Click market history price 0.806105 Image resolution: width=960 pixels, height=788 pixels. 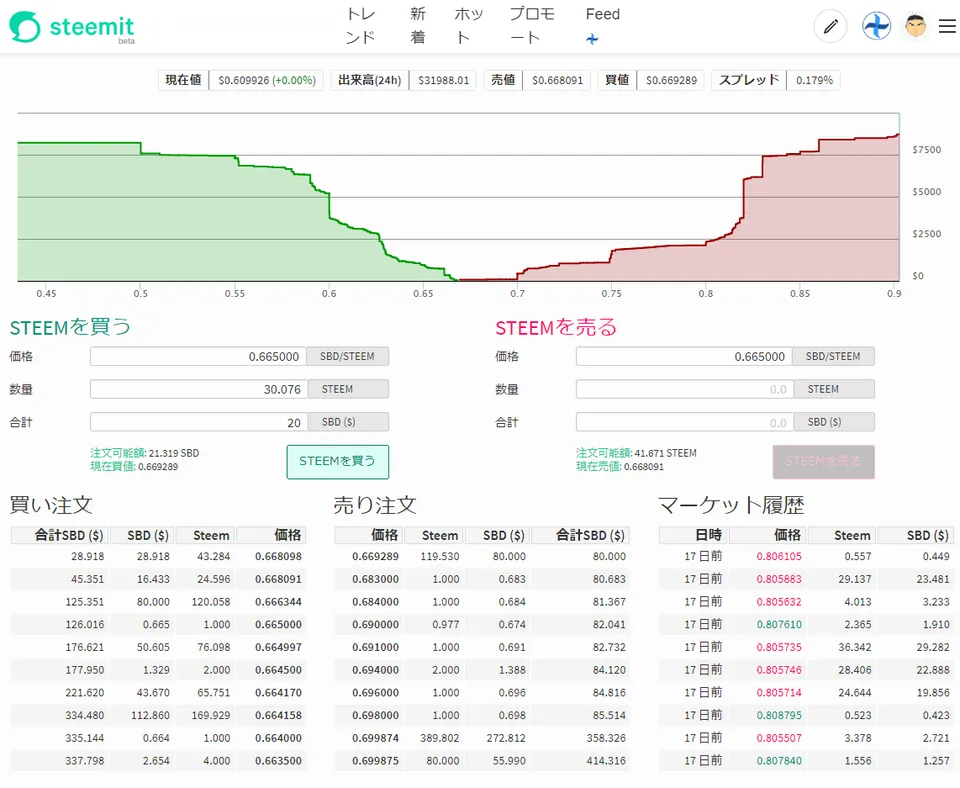[779, 557]
